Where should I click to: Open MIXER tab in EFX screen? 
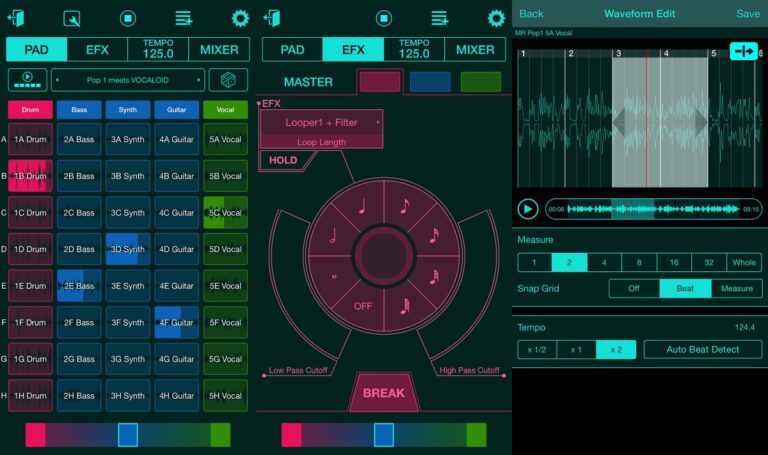pos(475,50)
